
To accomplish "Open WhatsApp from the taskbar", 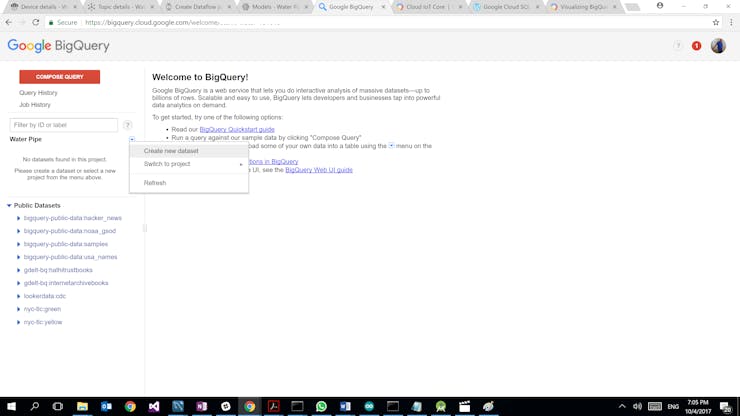I will pos(321,407).
